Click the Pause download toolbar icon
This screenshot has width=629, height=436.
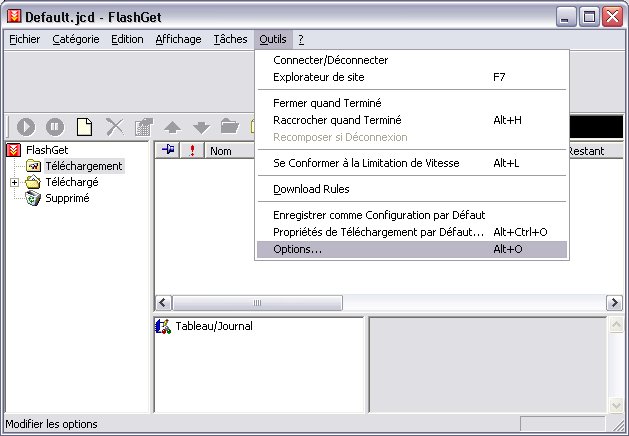pos(55,127)
